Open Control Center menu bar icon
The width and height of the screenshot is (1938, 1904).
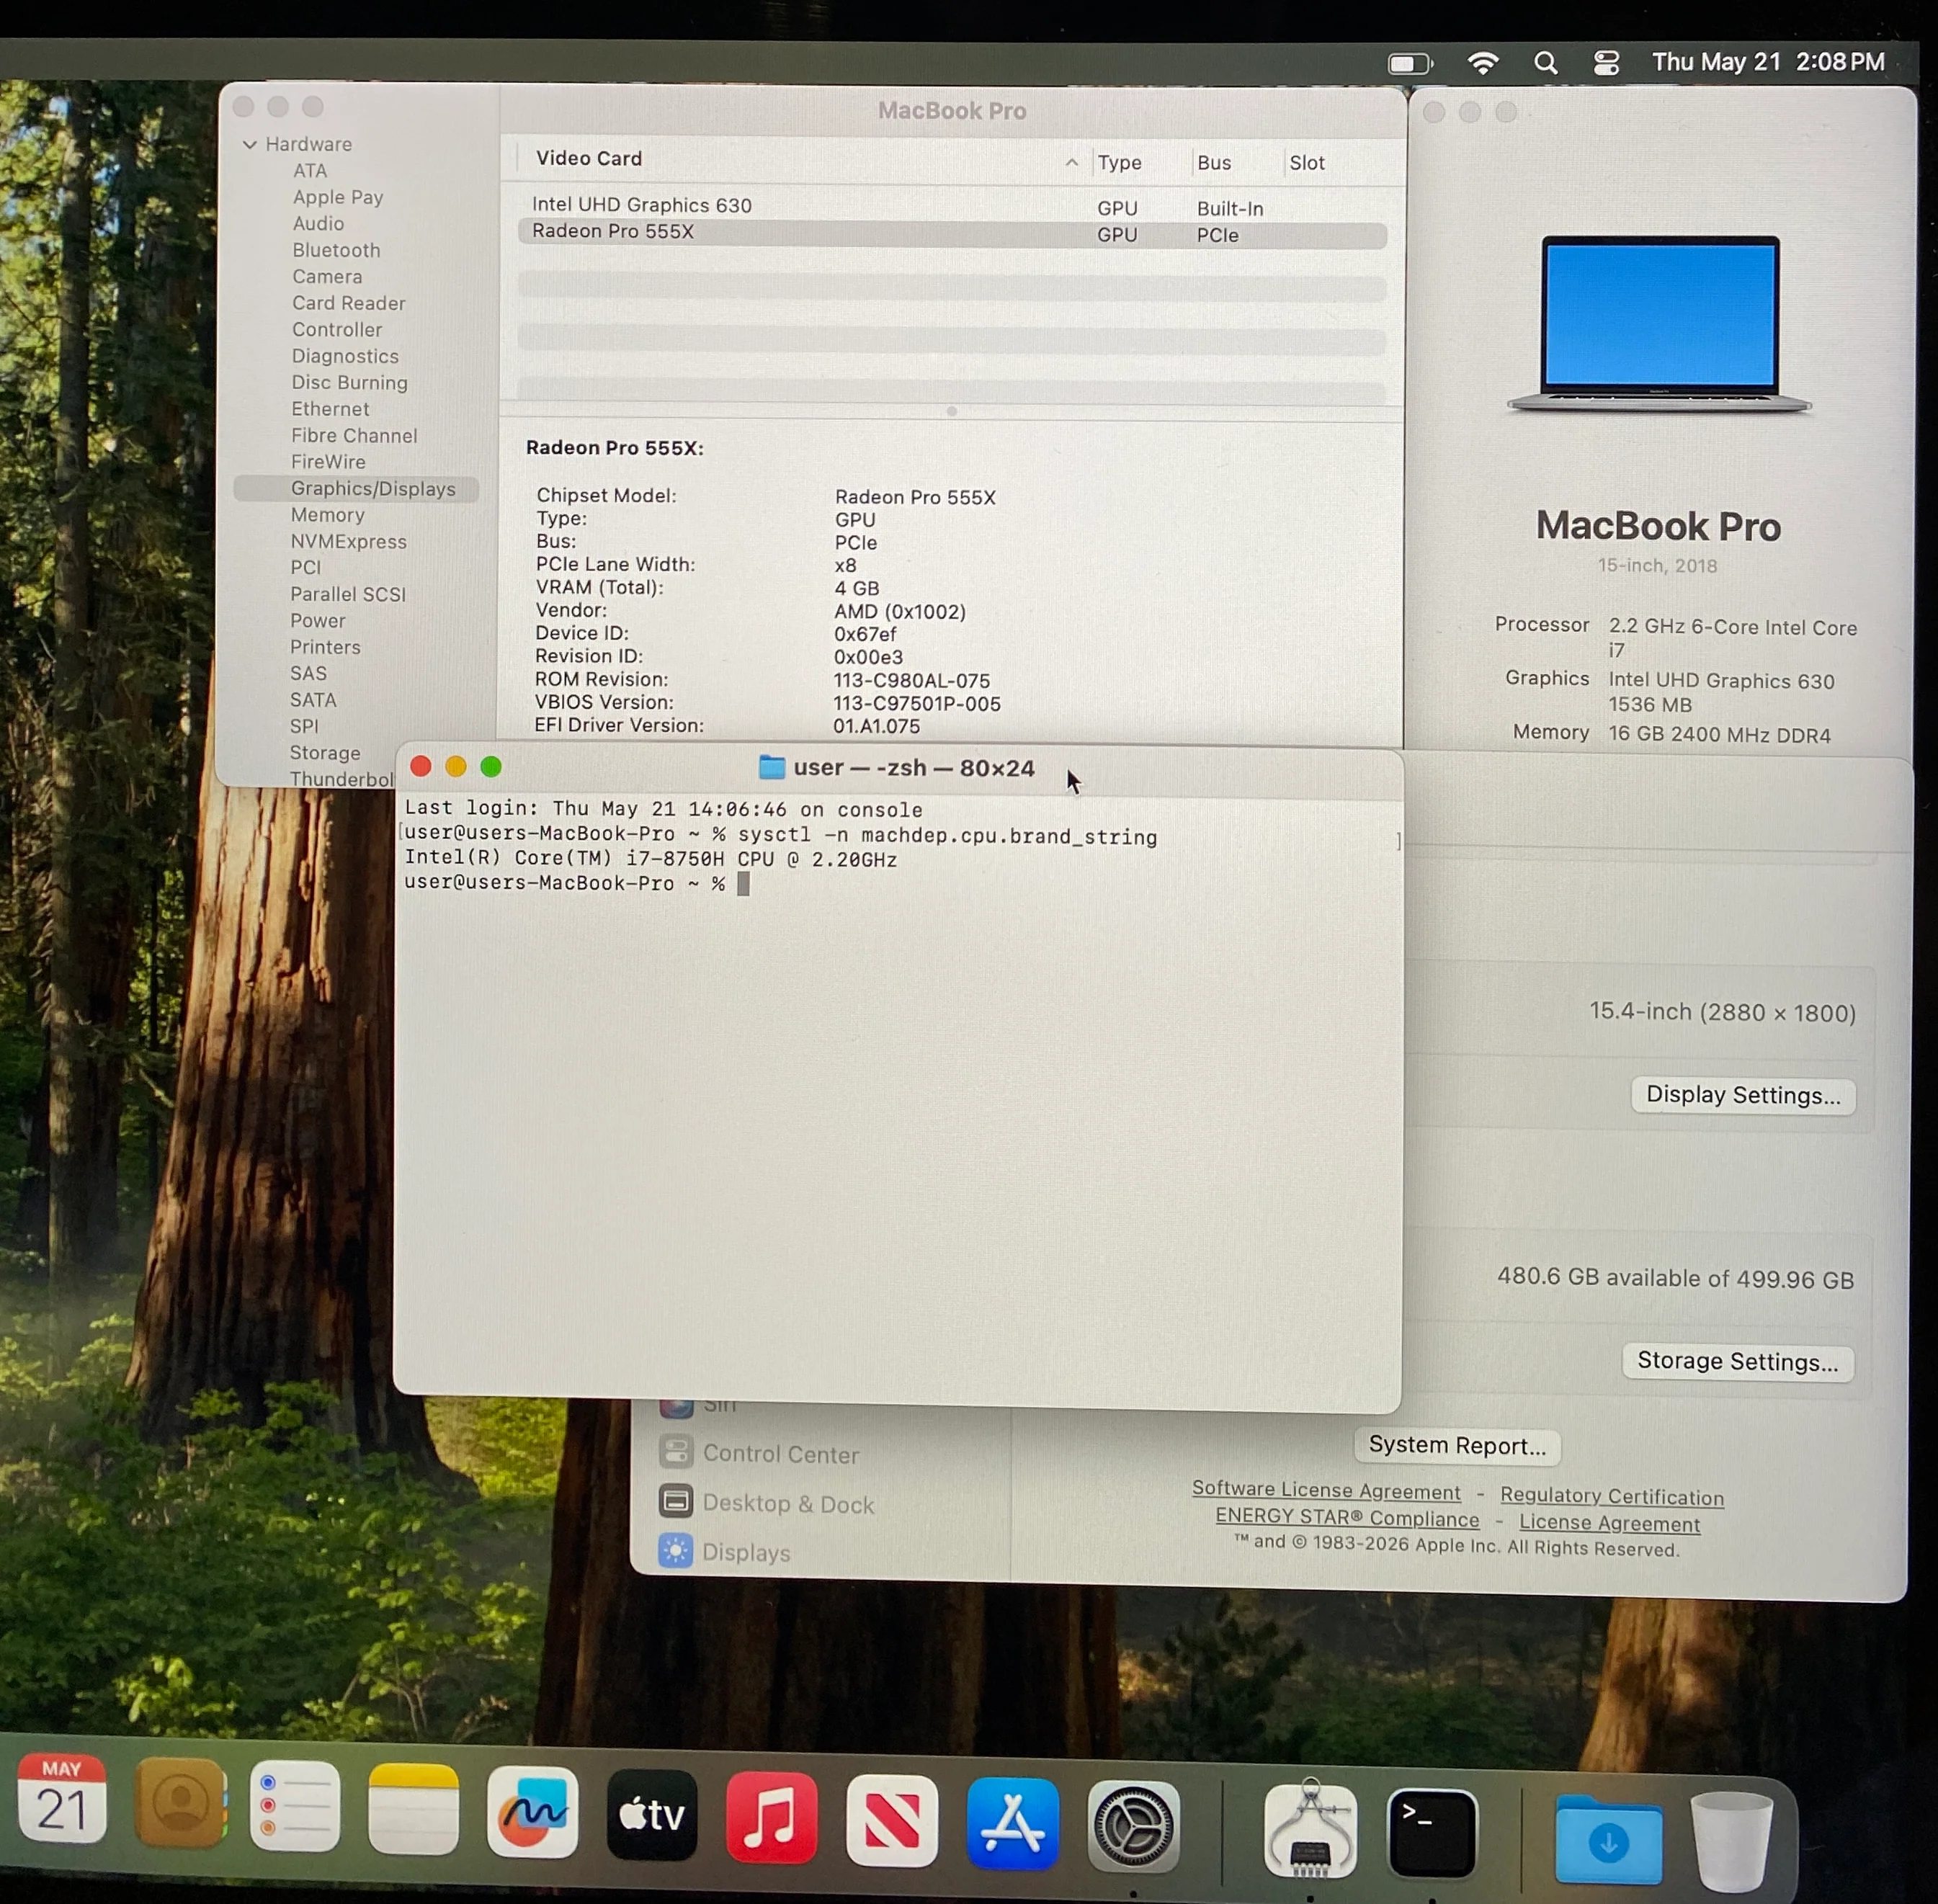coord(1606,63)
